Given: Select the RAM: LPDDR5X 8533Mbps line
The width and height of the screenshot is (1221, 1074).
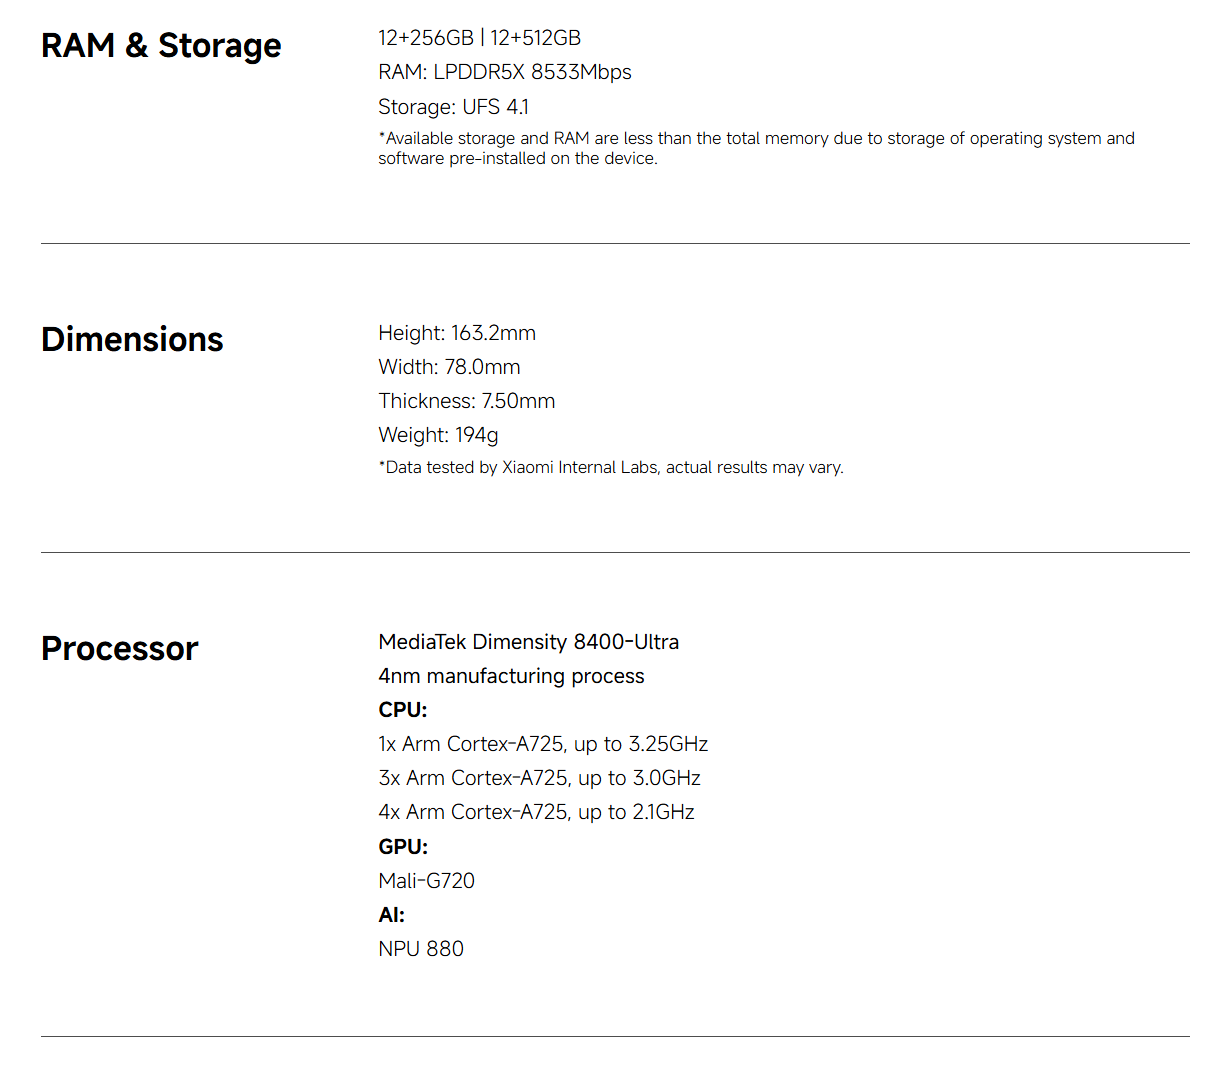Looking at the screenshot, I should click(x=504, y=72).
